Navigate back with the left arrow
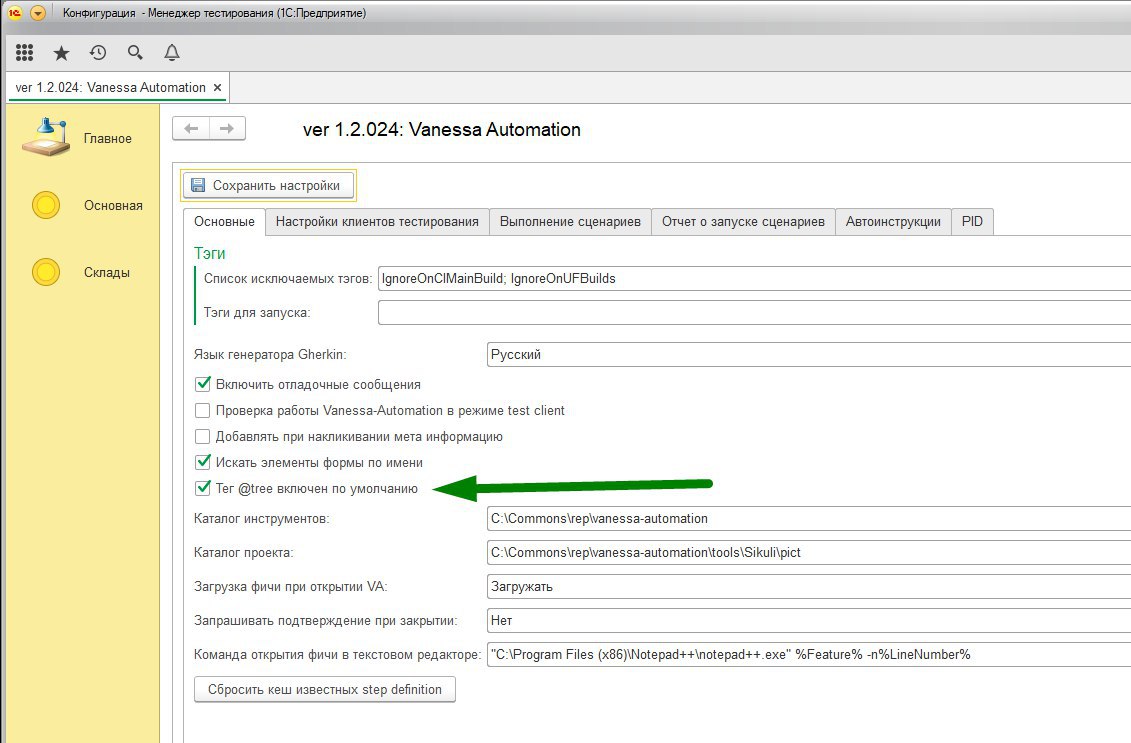The image size is (1131, 743). 191,128
